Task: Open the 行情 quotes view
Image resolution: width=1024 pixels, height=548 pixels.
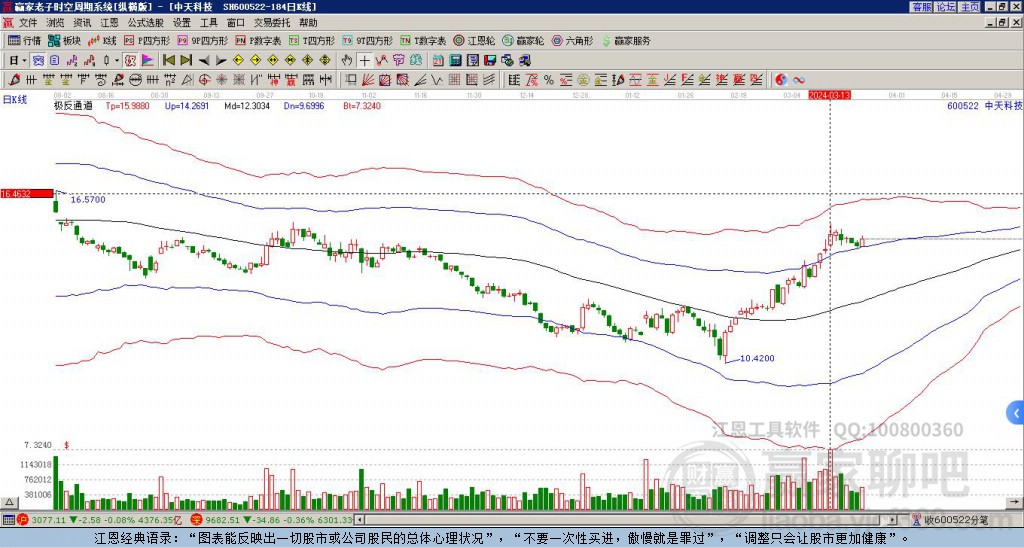Action: coord(24,40)
